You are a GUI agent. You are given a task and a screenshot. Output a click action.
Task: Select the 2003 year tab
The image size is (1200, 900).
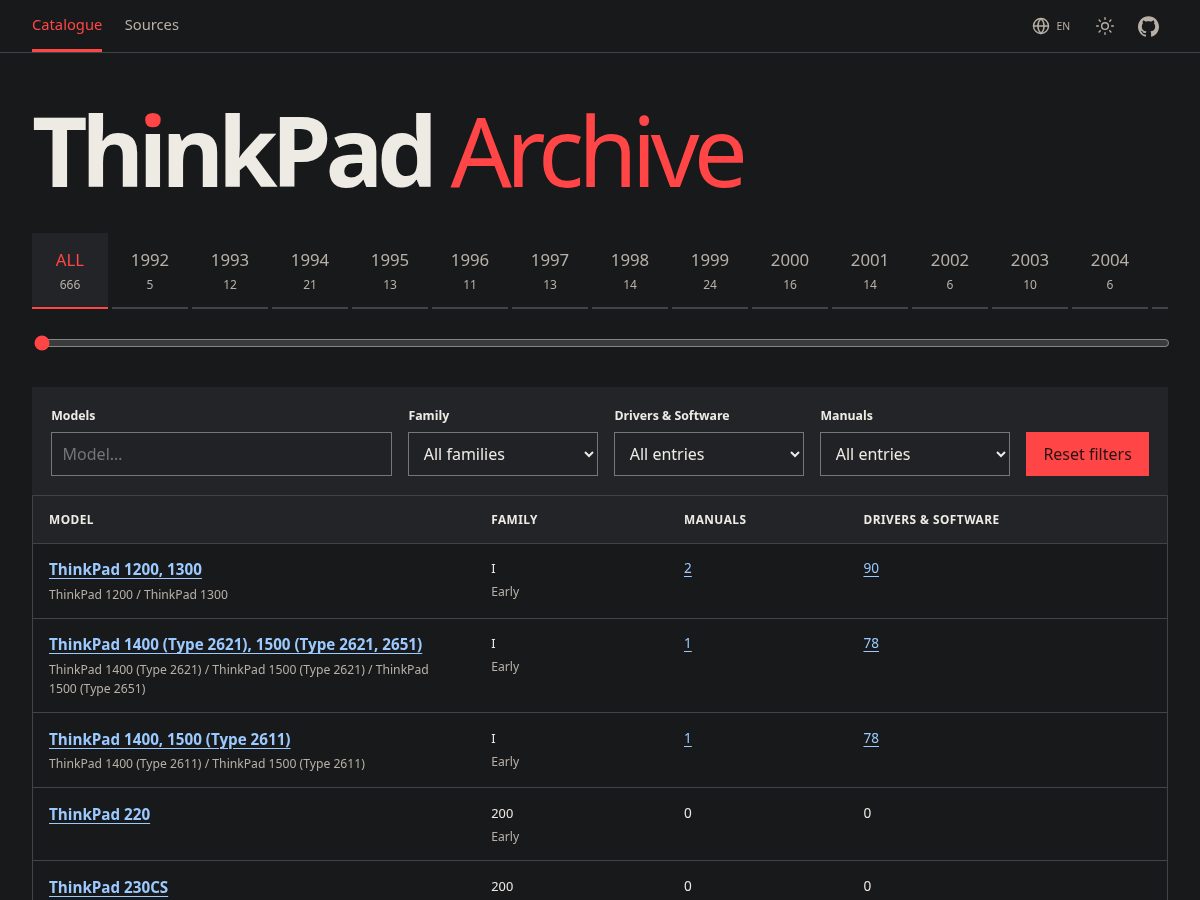coord(1030,271)
